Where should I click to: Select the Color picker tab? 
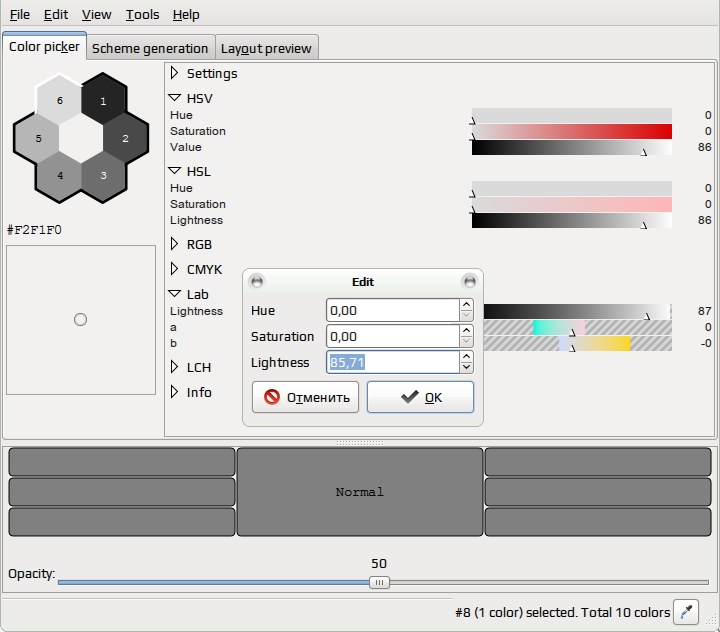point(44,46)
